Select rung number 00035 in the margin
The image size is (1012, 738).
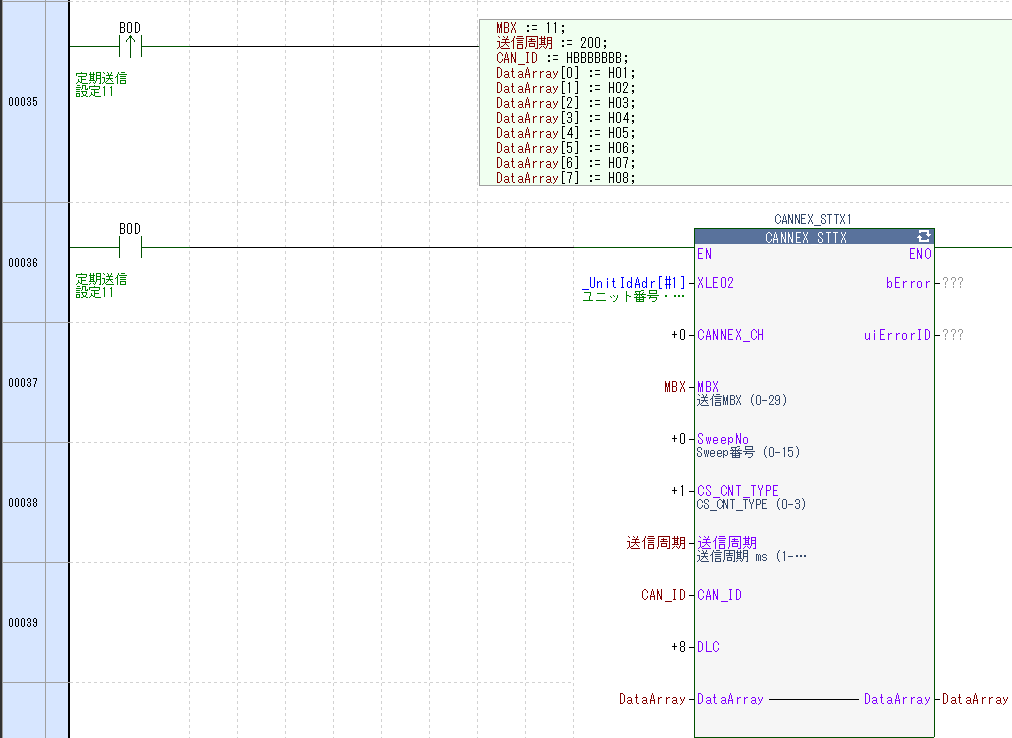pos(22,102)
